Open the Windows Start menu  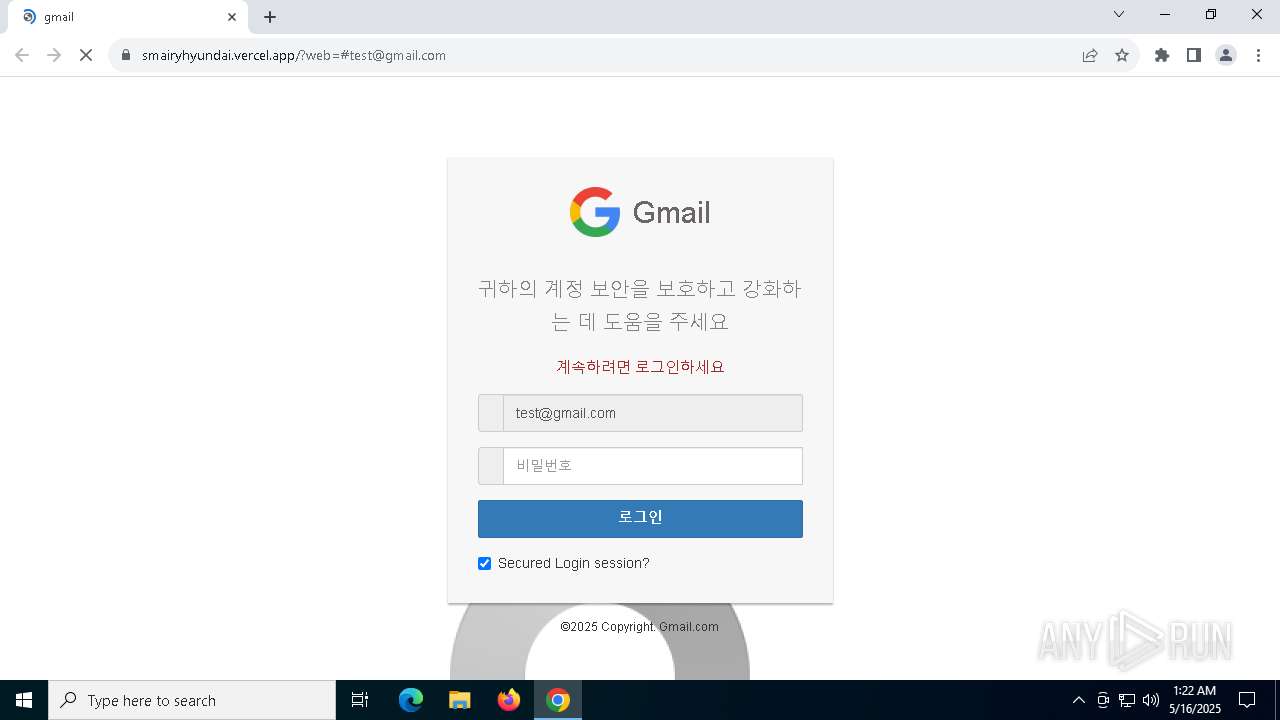[x=24, y=700]
